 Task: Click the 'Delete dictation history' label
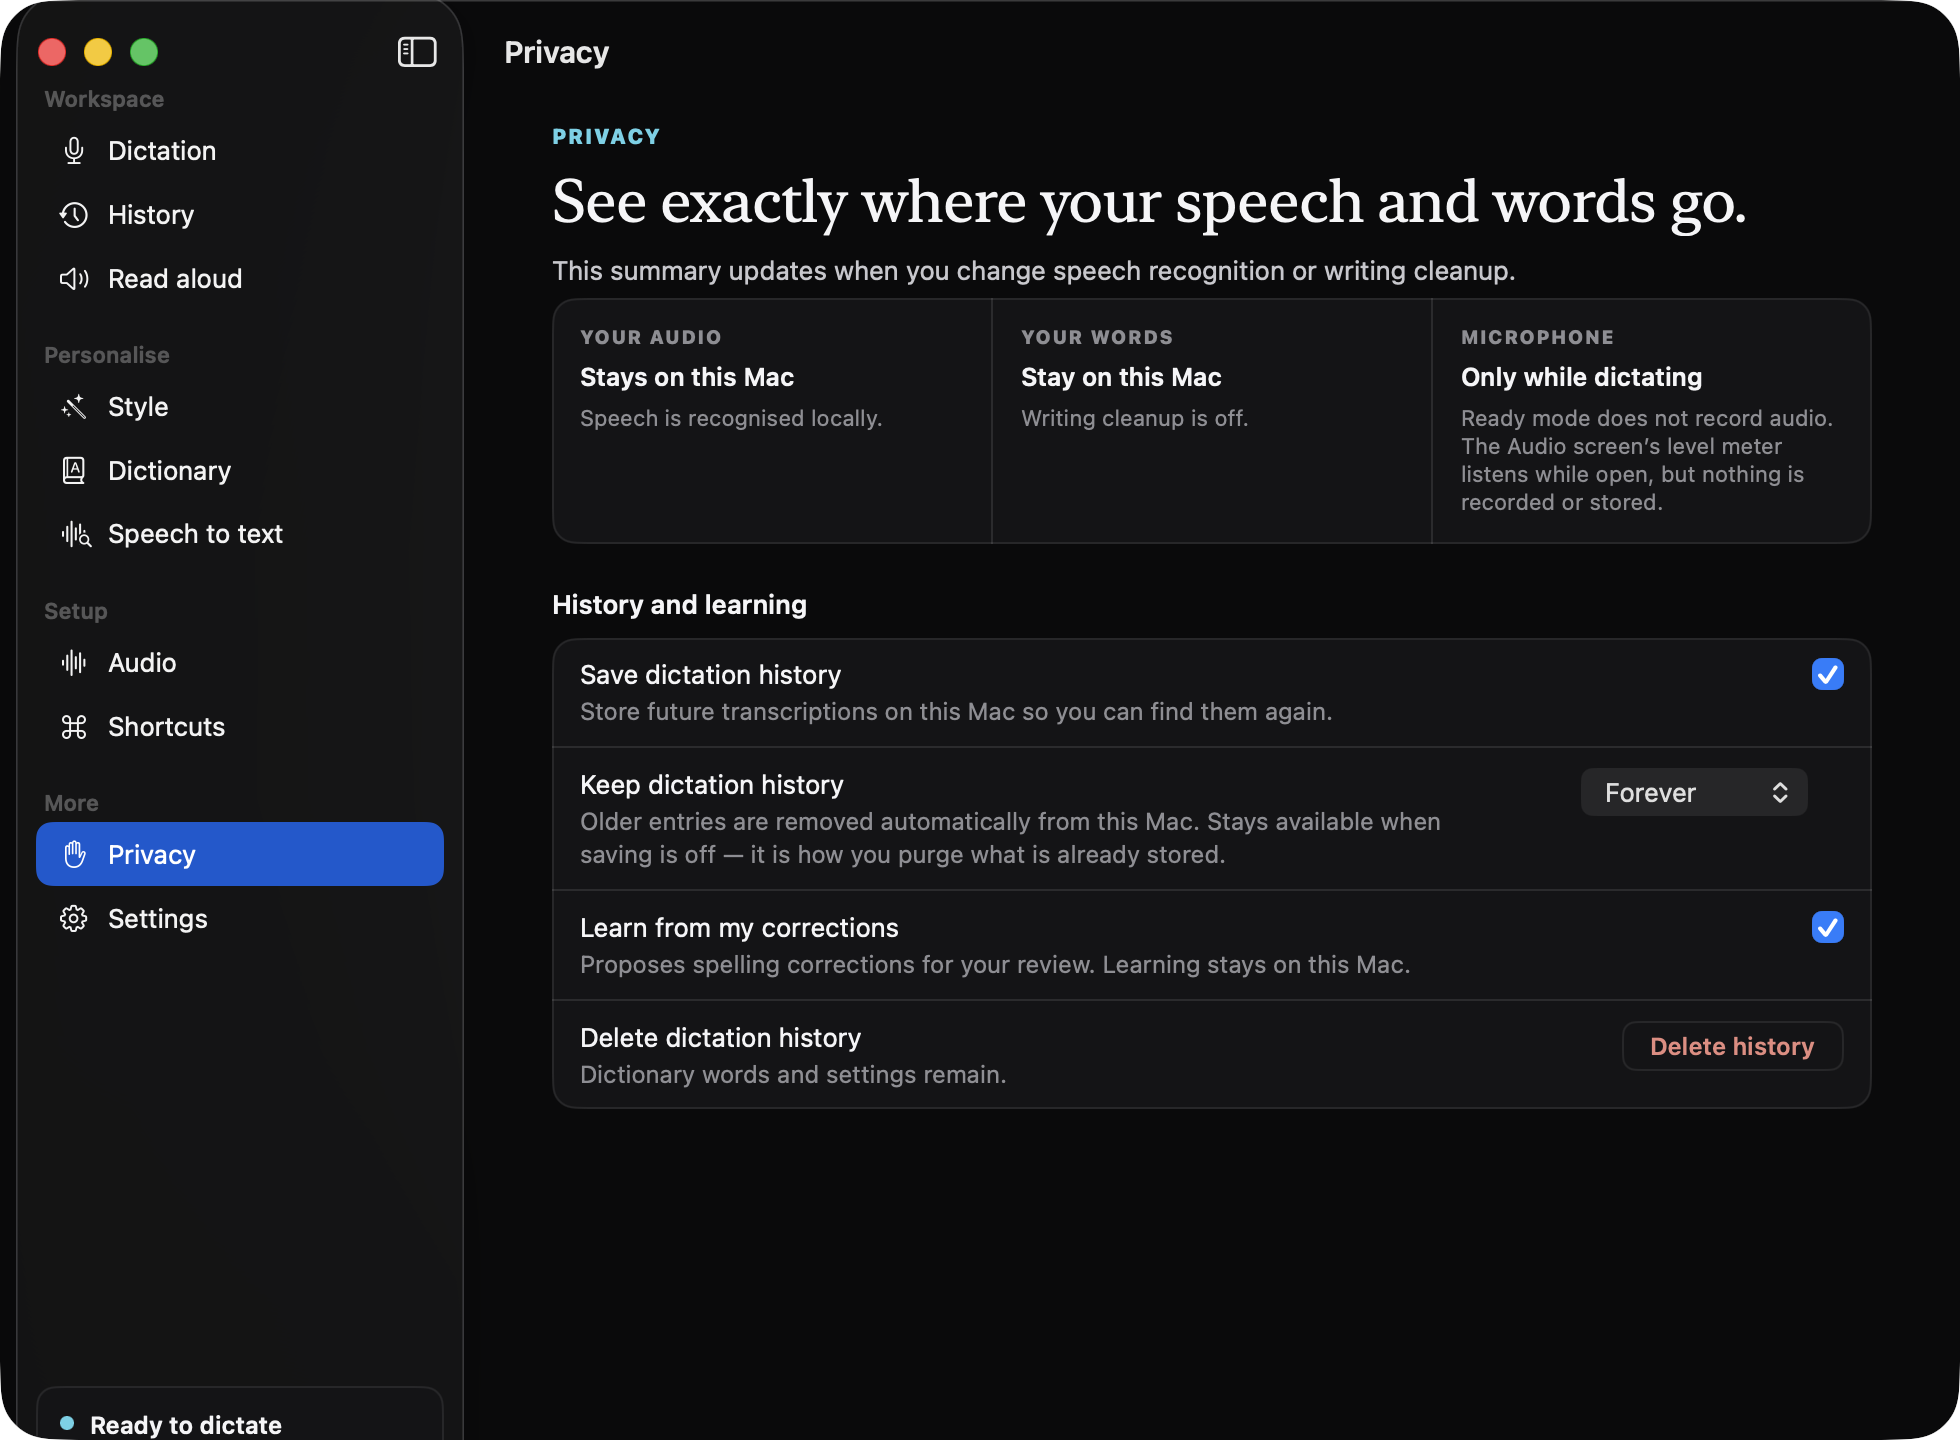(720, 1038)
